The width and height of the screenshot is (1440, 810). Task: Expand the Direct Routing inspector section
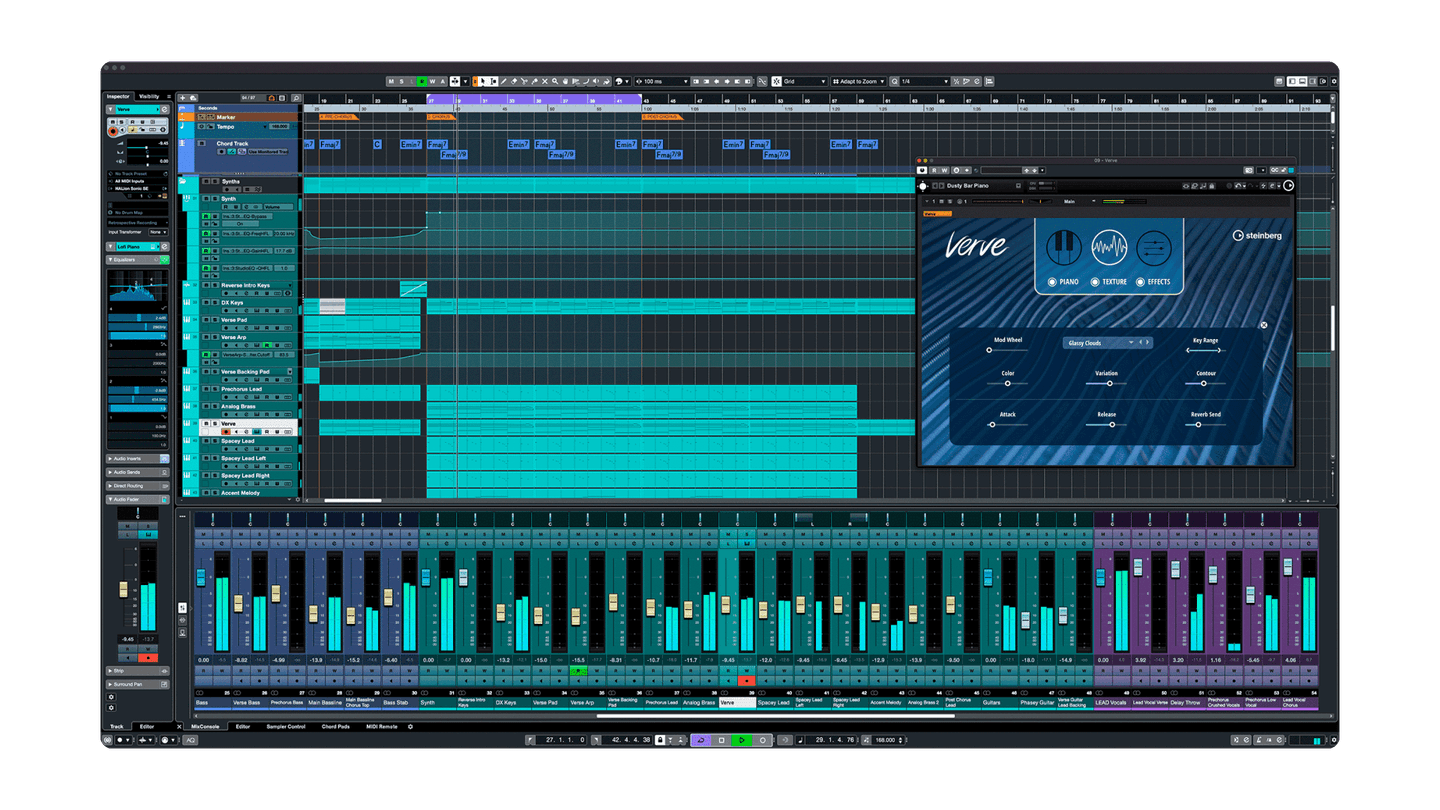(x=138, y=486)
